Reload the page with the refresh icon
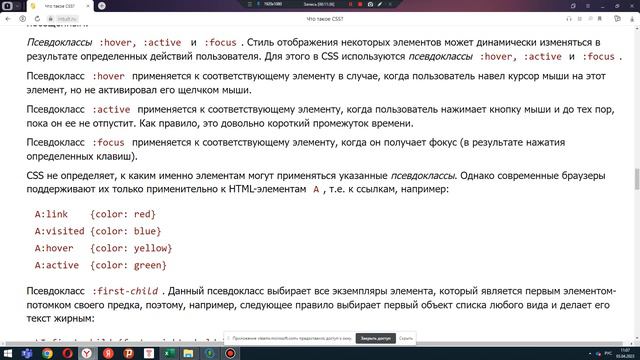The image size is (640, 360). click(37, 19)
